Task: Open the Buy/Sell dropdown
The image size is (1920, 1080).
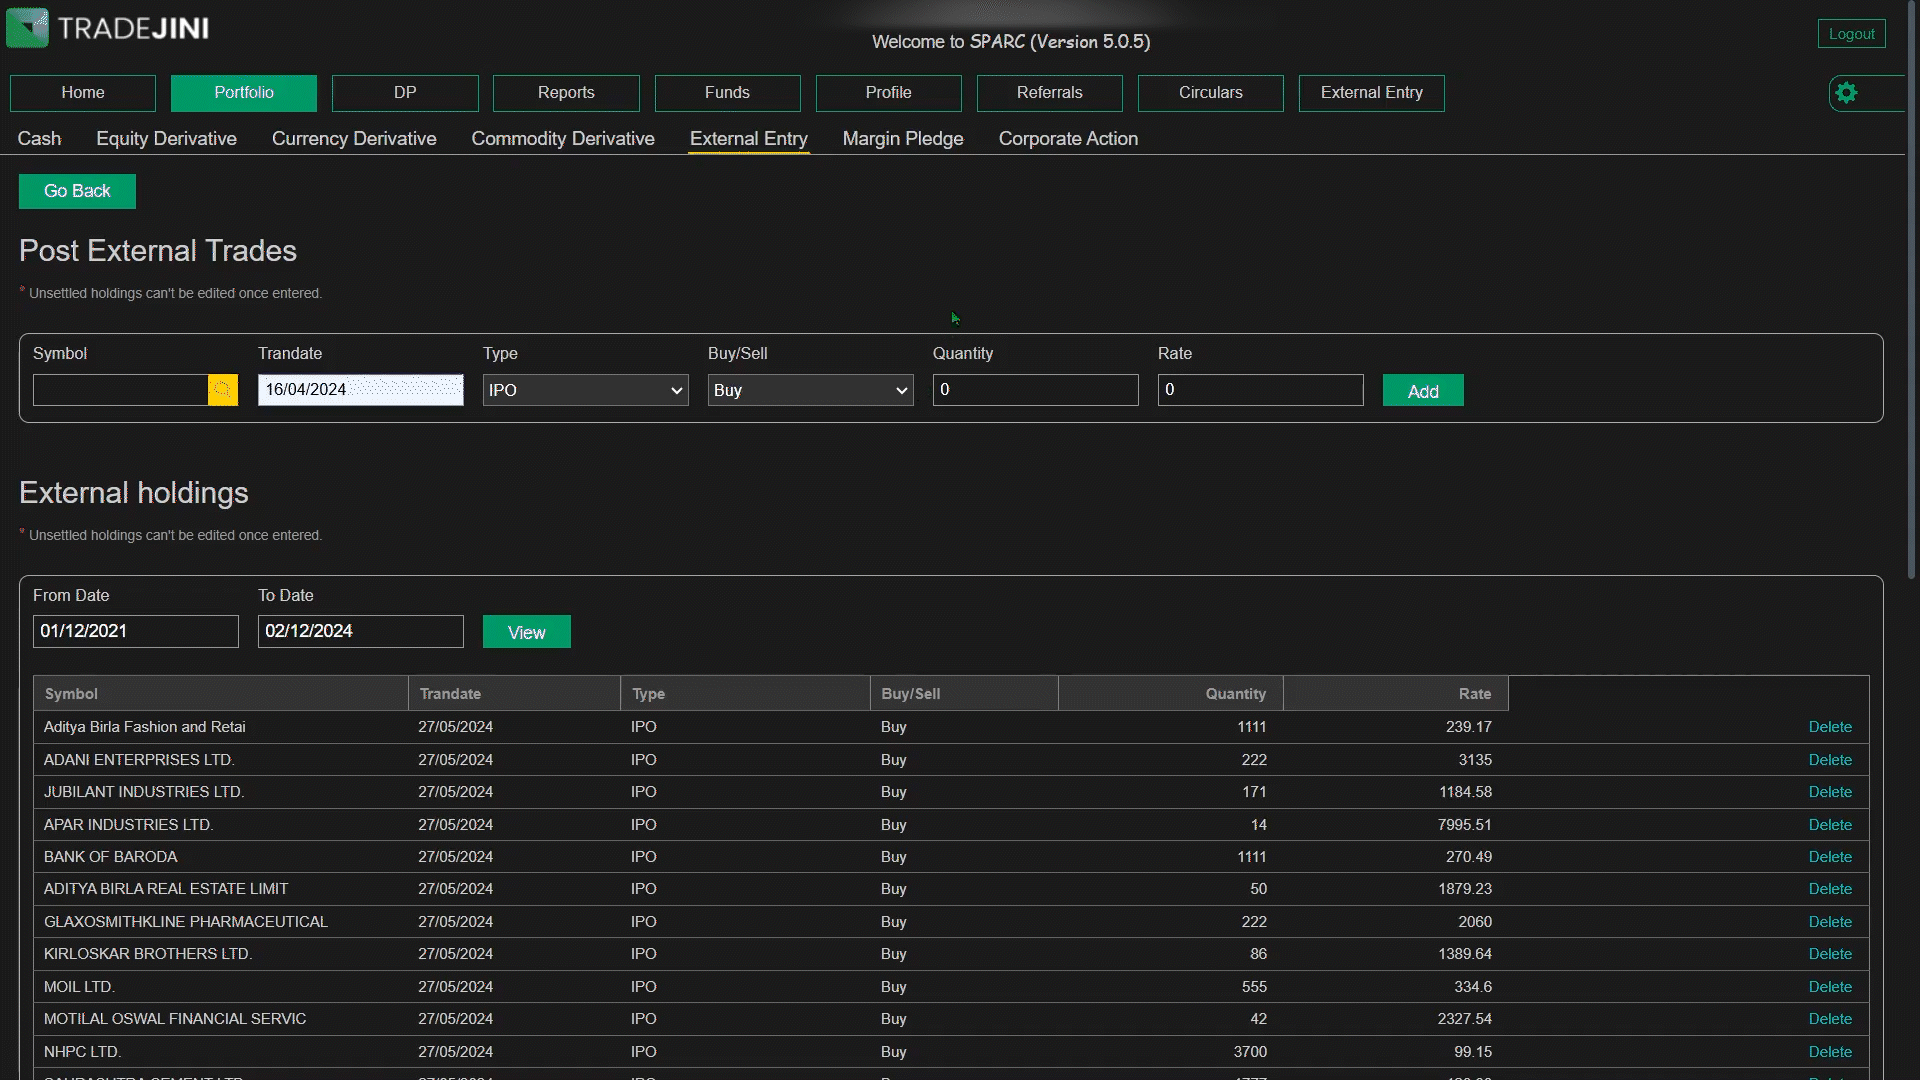Action: tap(810, 390)
